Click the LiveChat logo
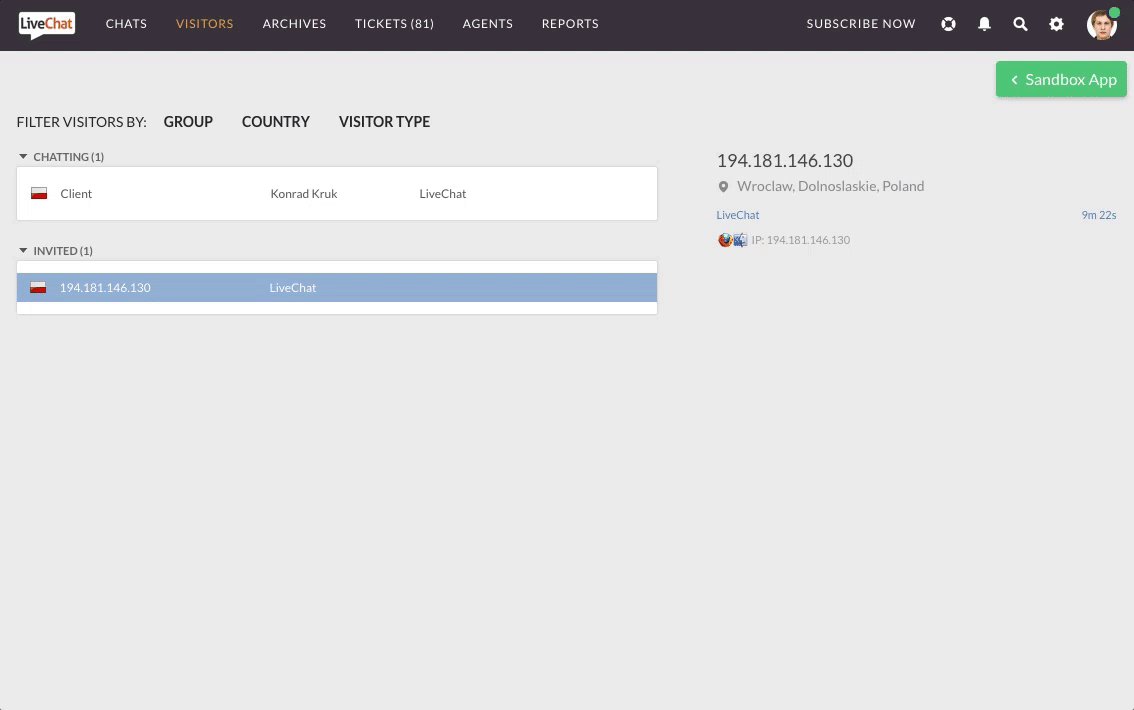This screenshot has height=710, width=1134. [x=46, y=24]
